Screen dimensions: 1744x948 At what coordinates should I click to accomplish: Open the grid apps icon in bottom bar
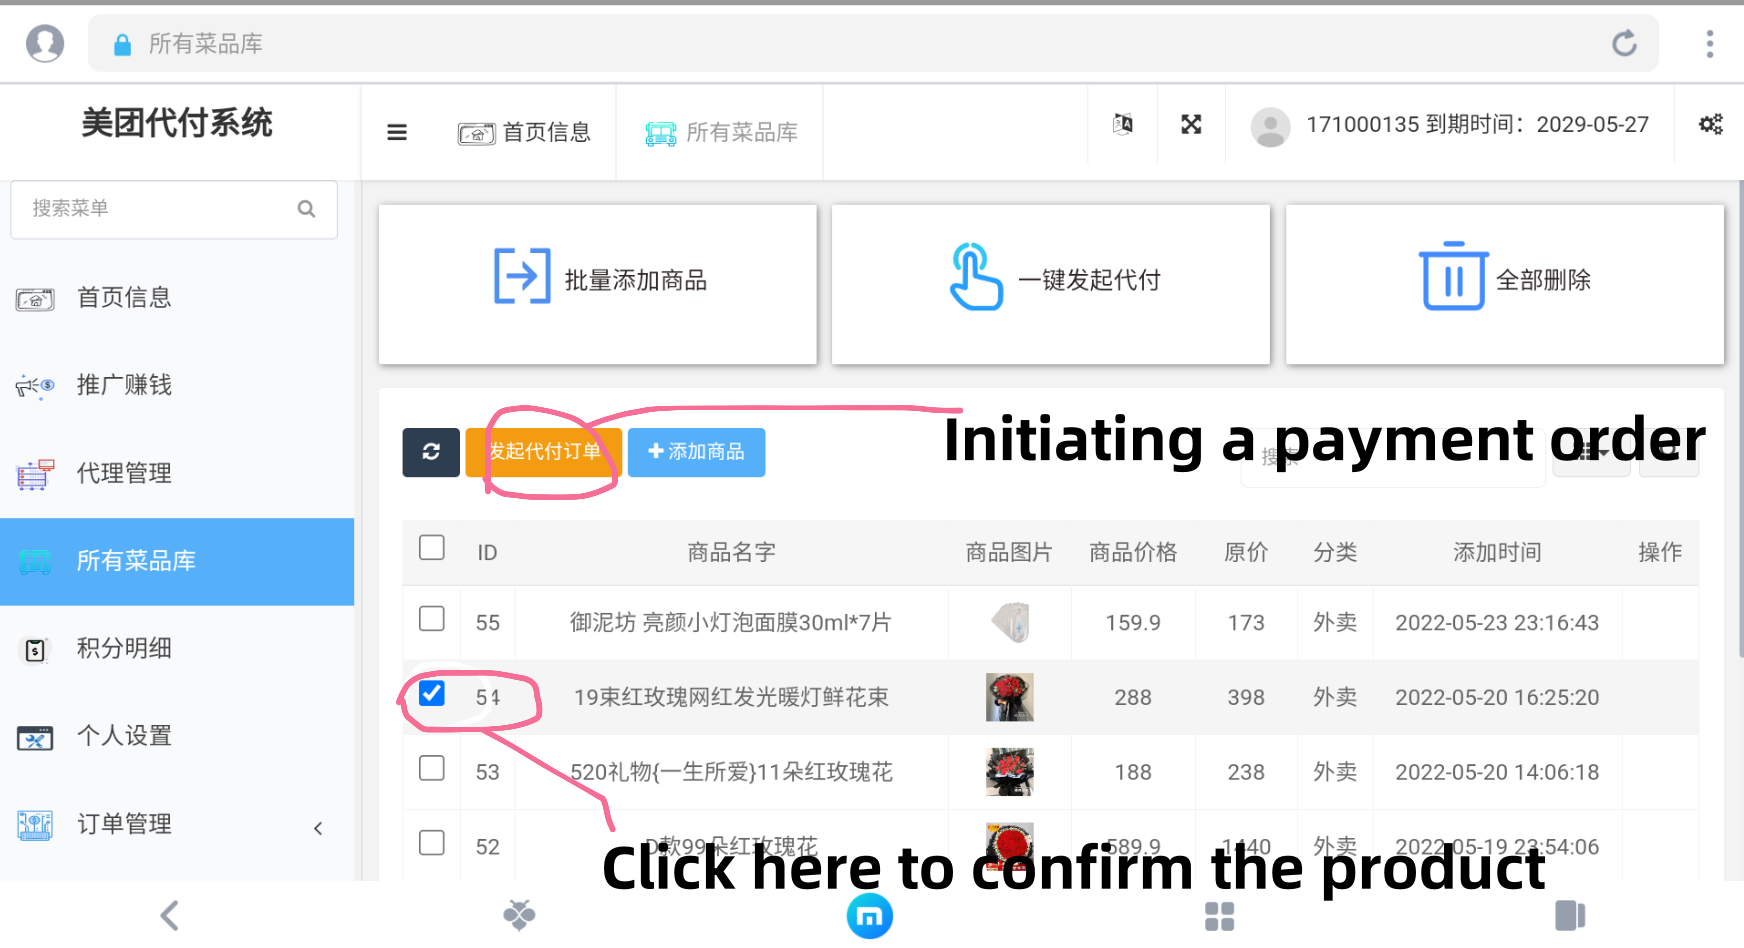pyautogui.click(x=1220, y=915)
